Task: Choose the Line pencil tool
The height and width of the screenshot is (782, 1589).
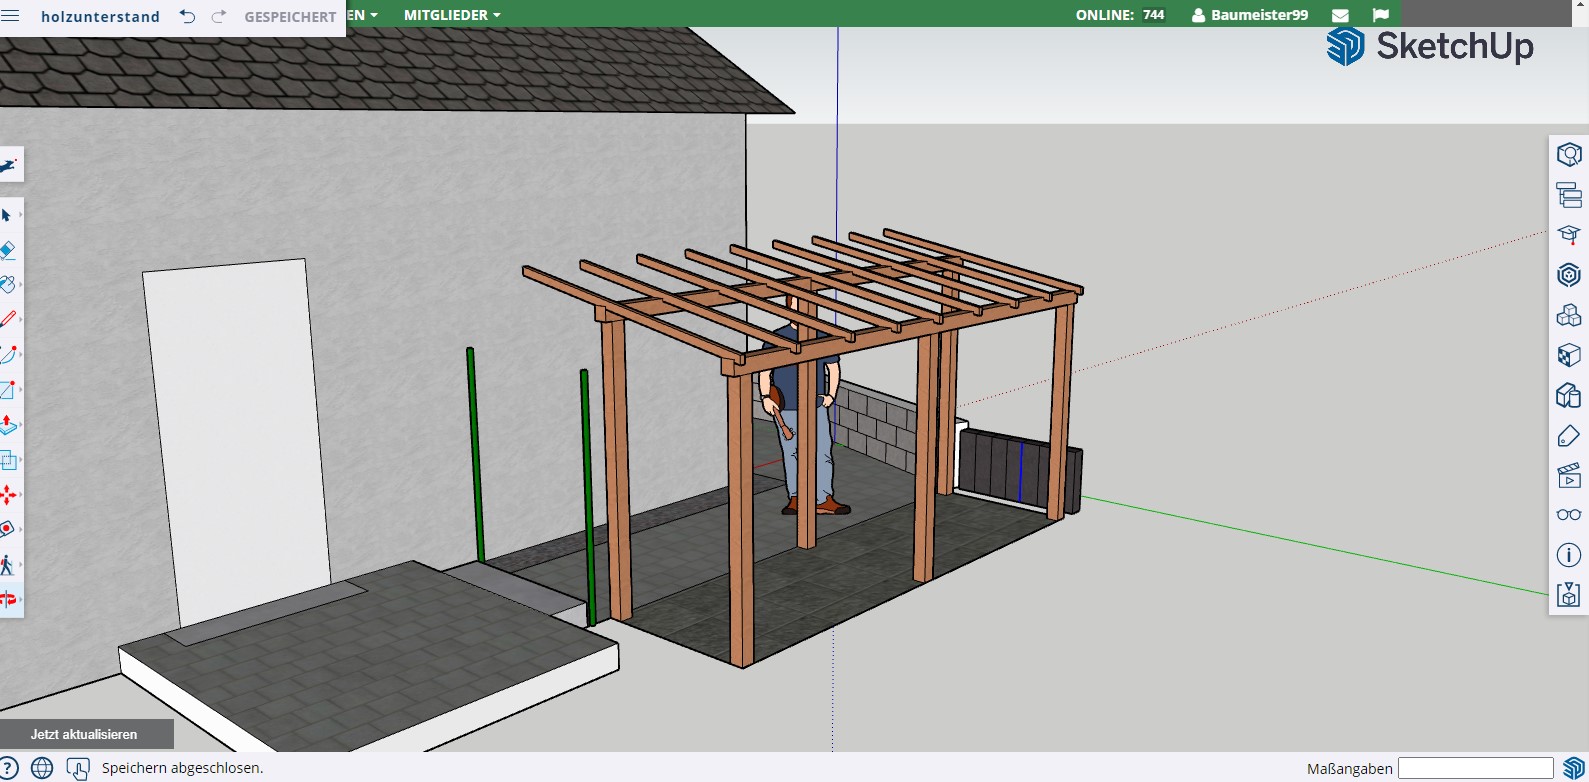Action: point(8,319)
